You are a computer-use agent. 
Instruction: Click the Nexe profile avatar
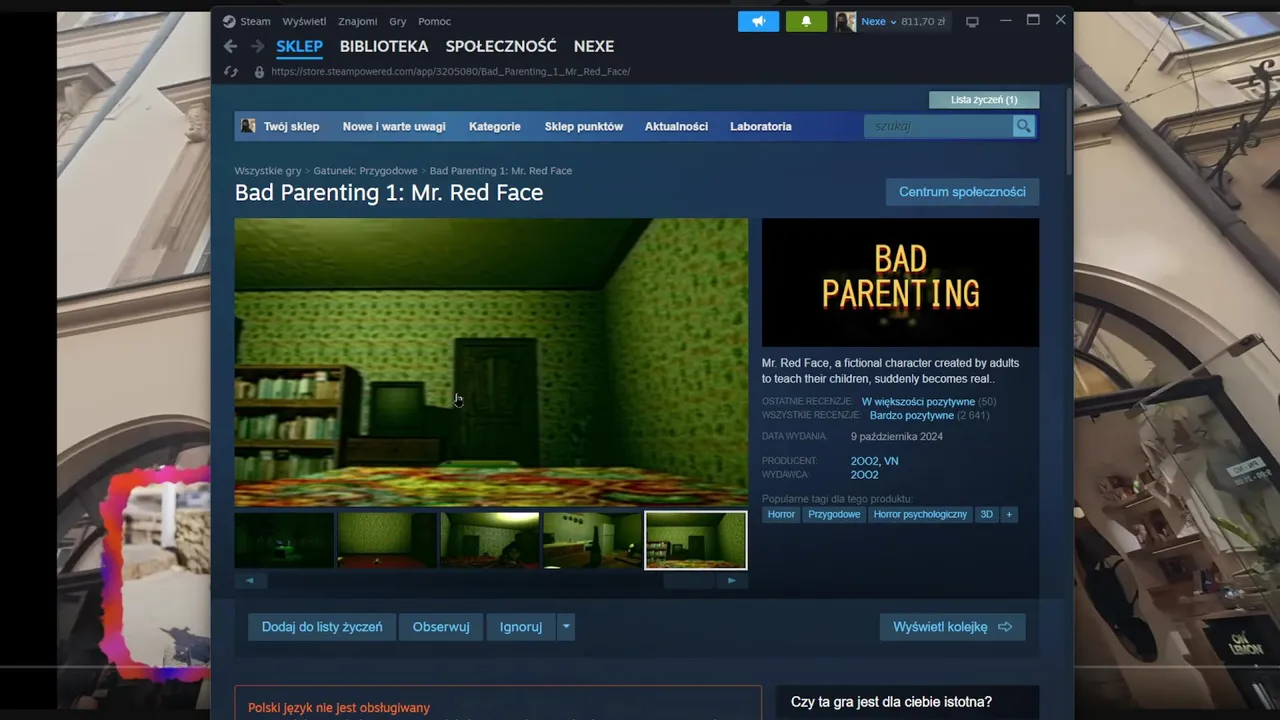845,21
